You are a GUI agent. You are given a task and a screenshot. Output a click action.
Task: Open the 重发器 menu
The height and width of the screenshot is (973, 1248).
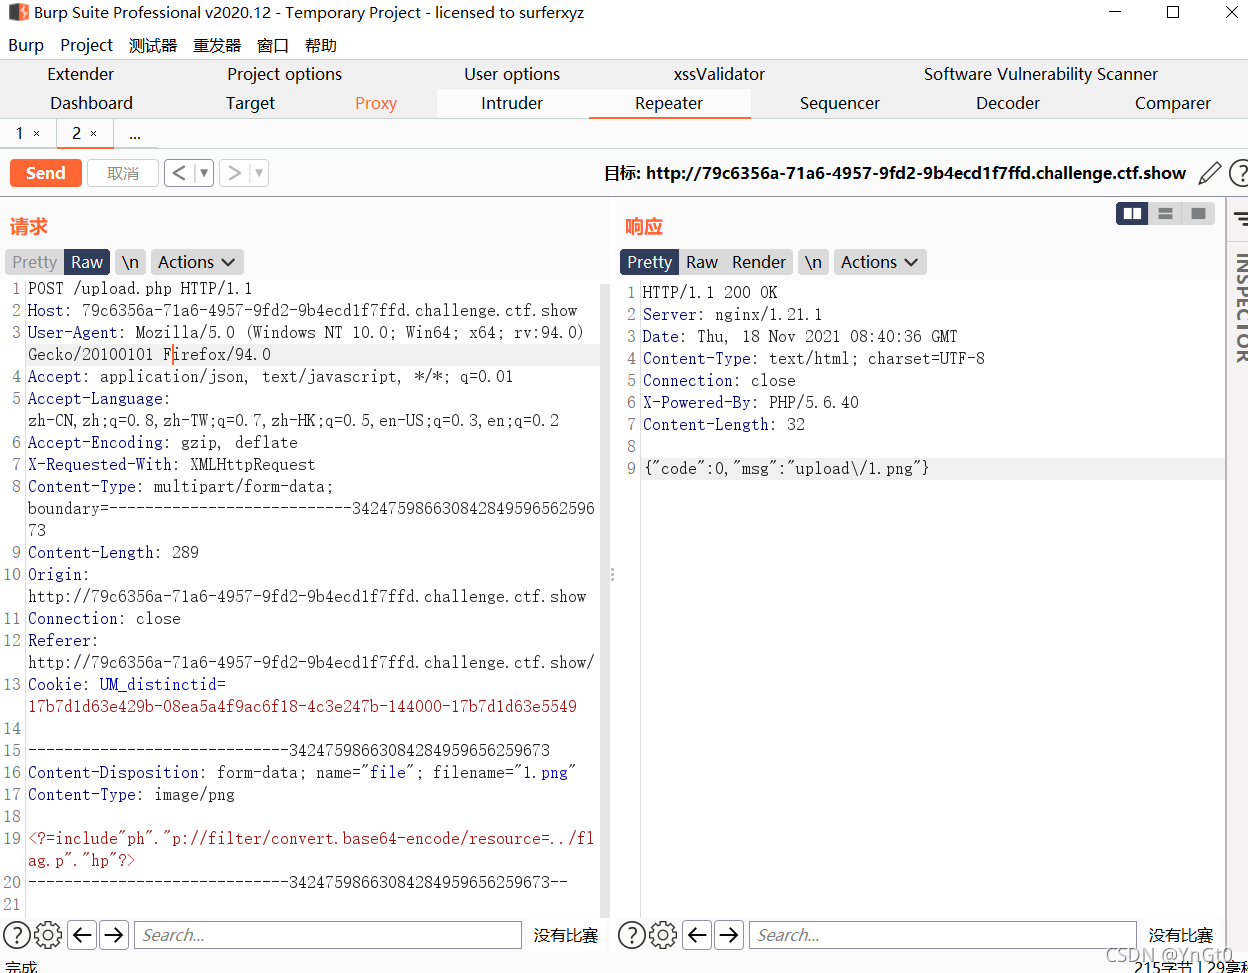tap(217, 45)
